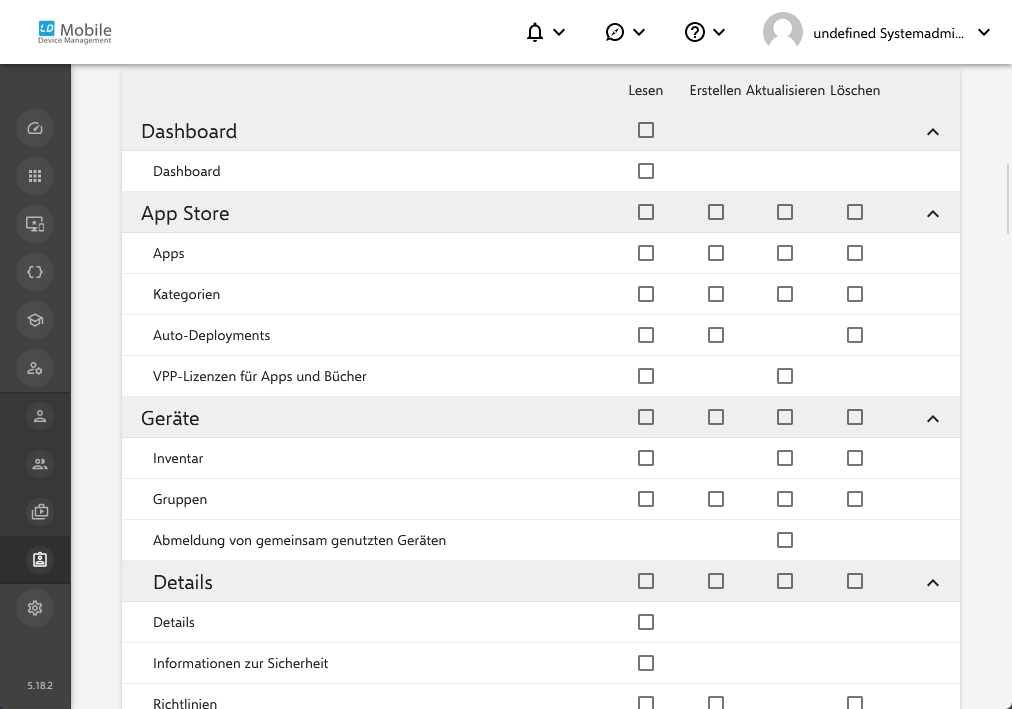Click the Erstellen column header
Screen dimensions: 1012x709
point(715,90)
